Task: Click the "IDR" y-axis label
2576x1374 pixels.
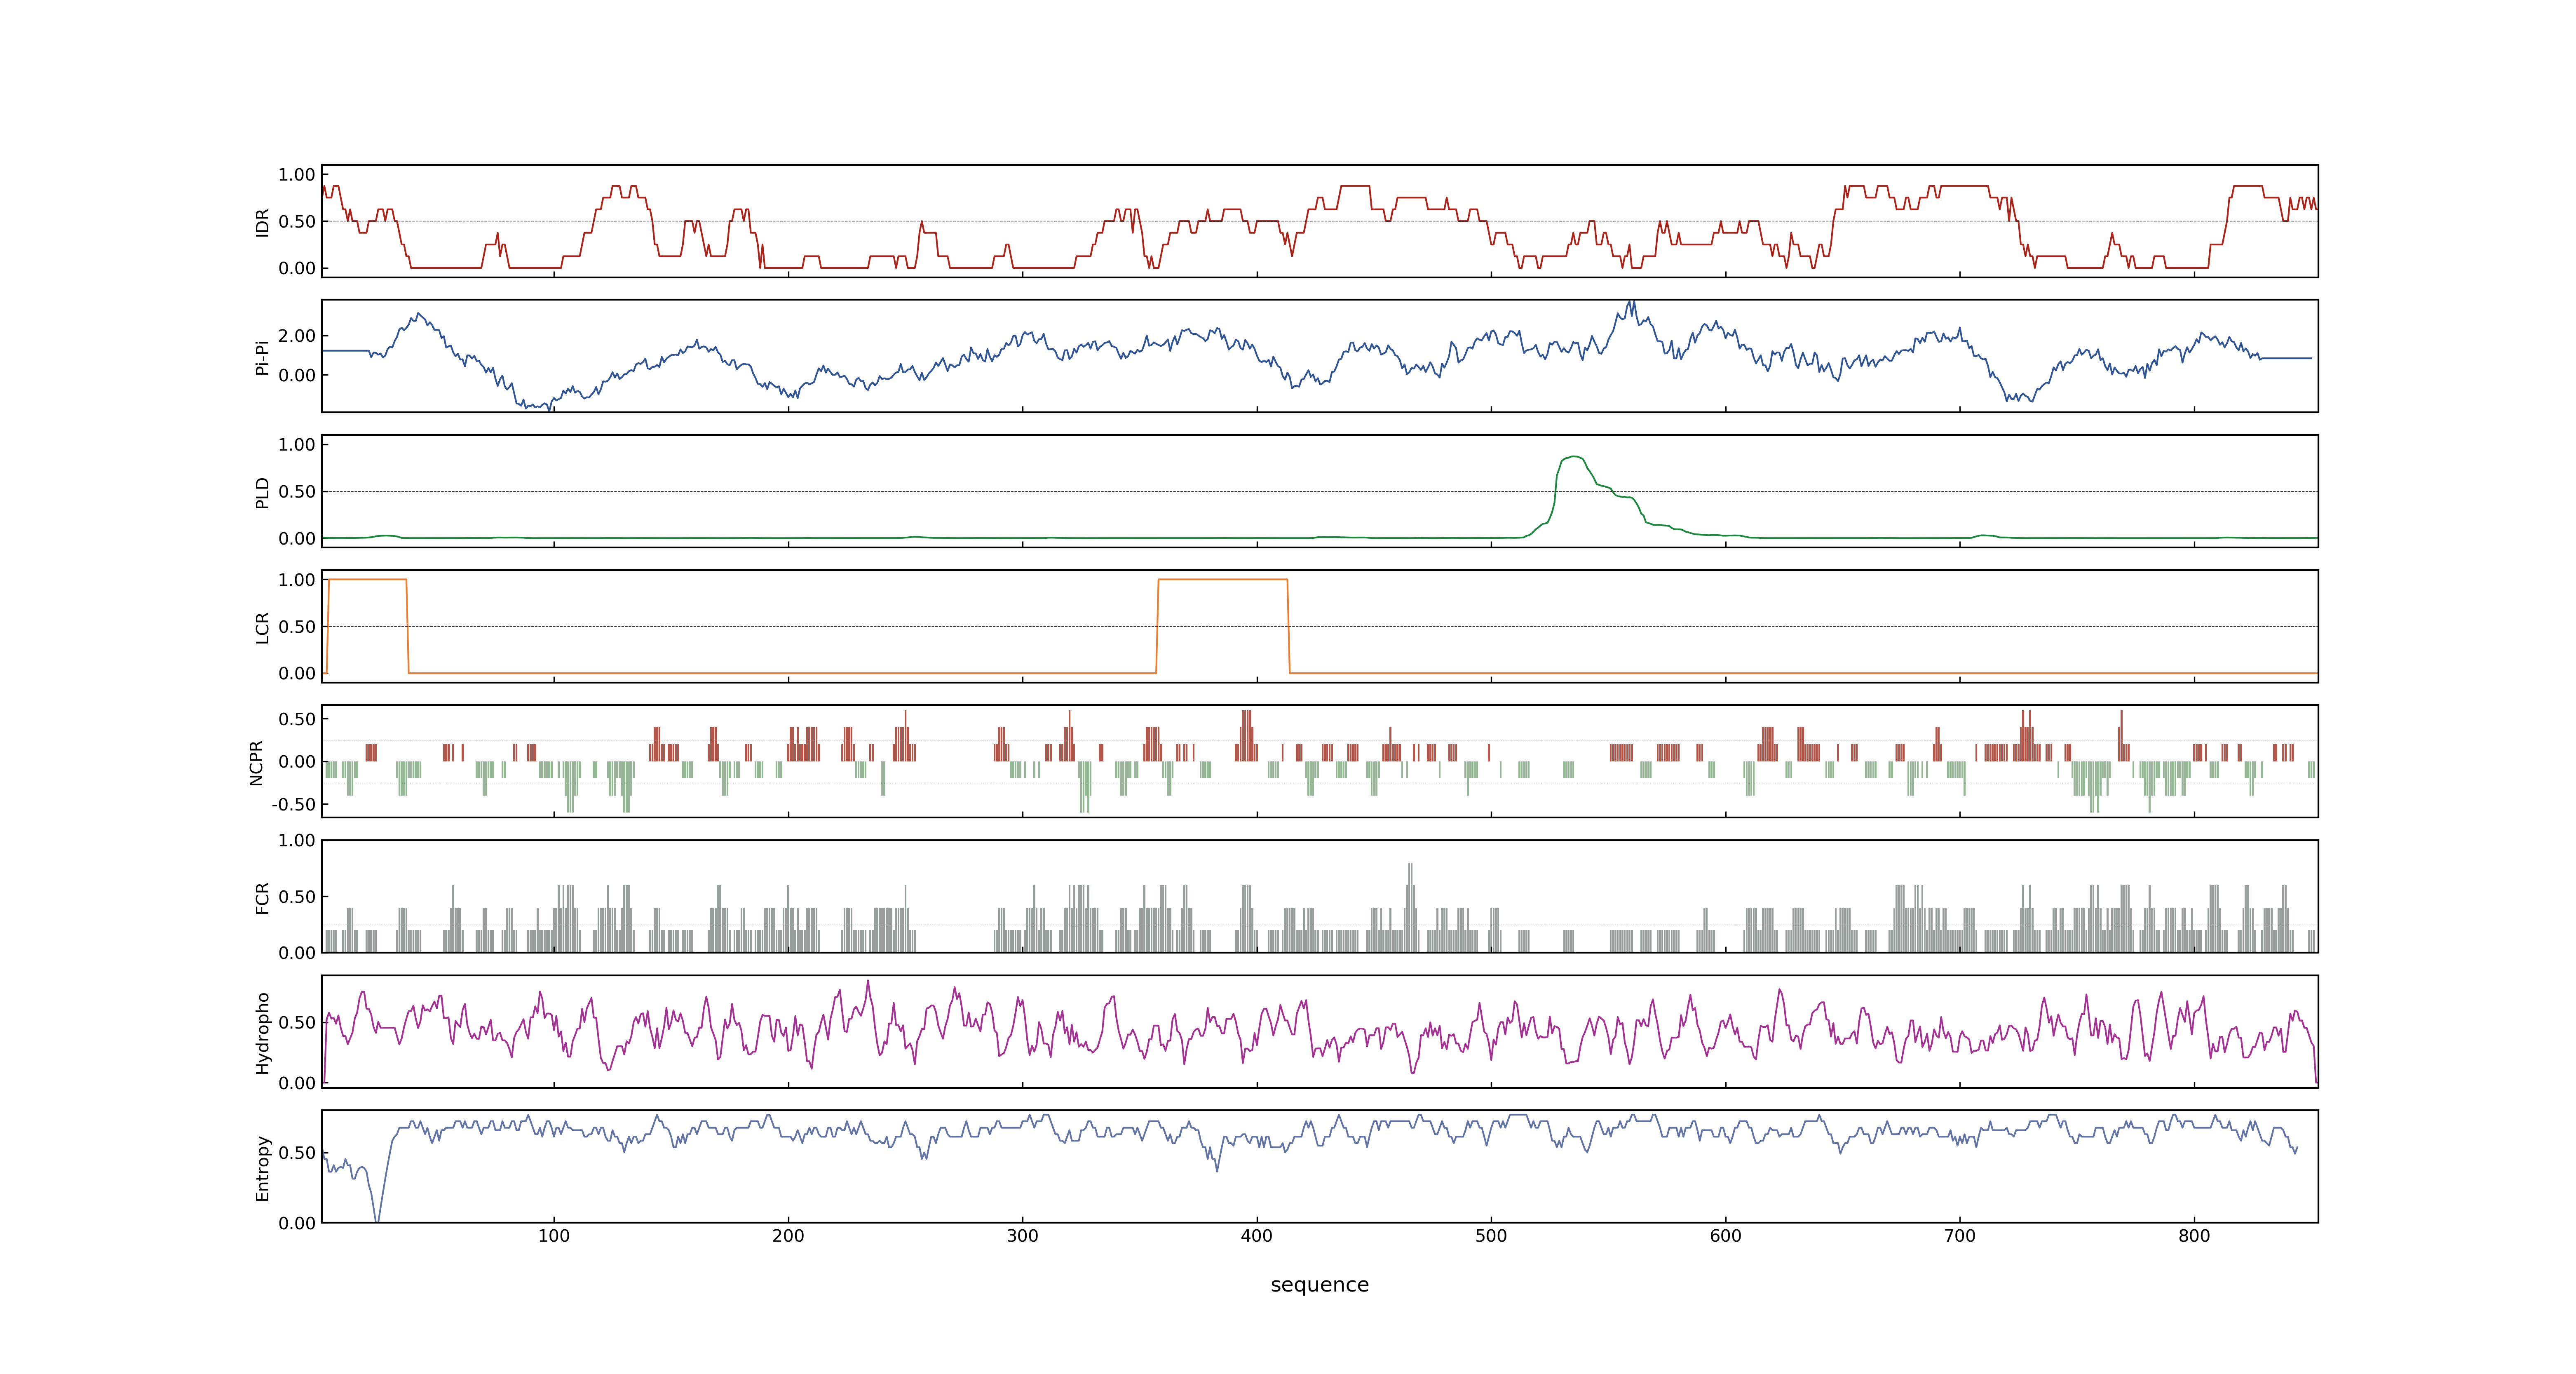Action: pos(262,222)
